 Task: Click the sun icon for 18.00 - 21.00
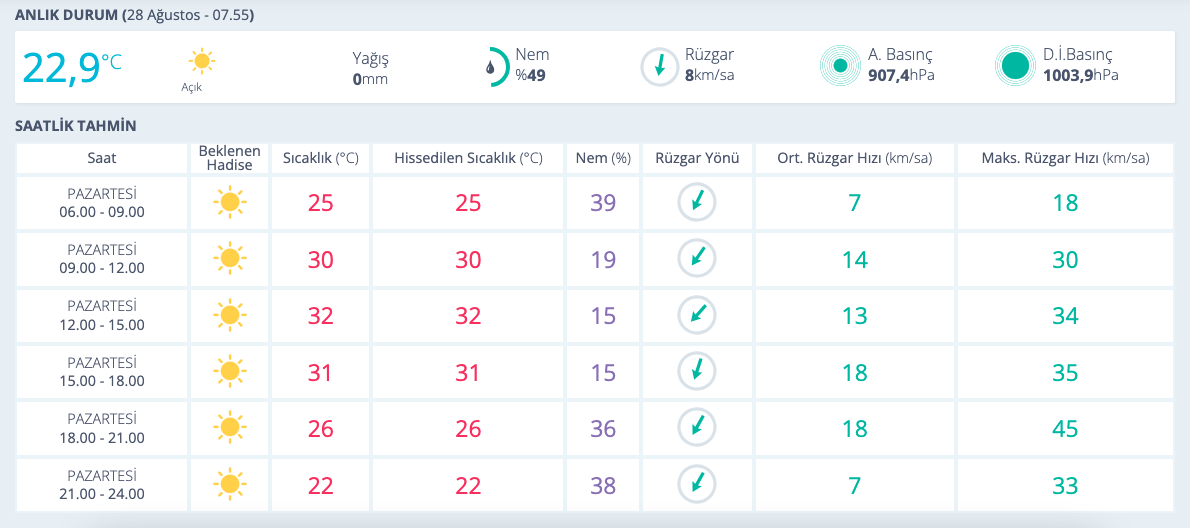coord(229,428)
